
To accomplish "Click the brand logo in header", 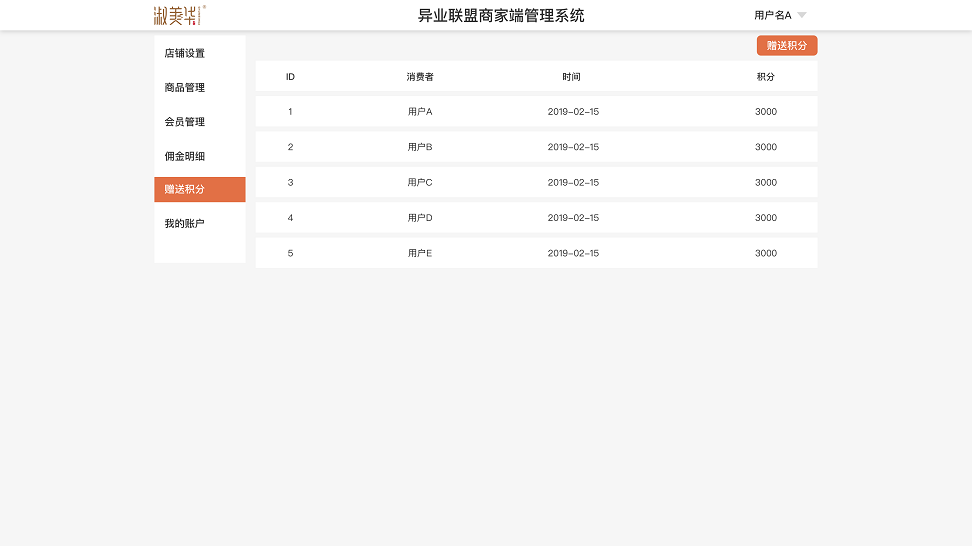I will 179,15.
